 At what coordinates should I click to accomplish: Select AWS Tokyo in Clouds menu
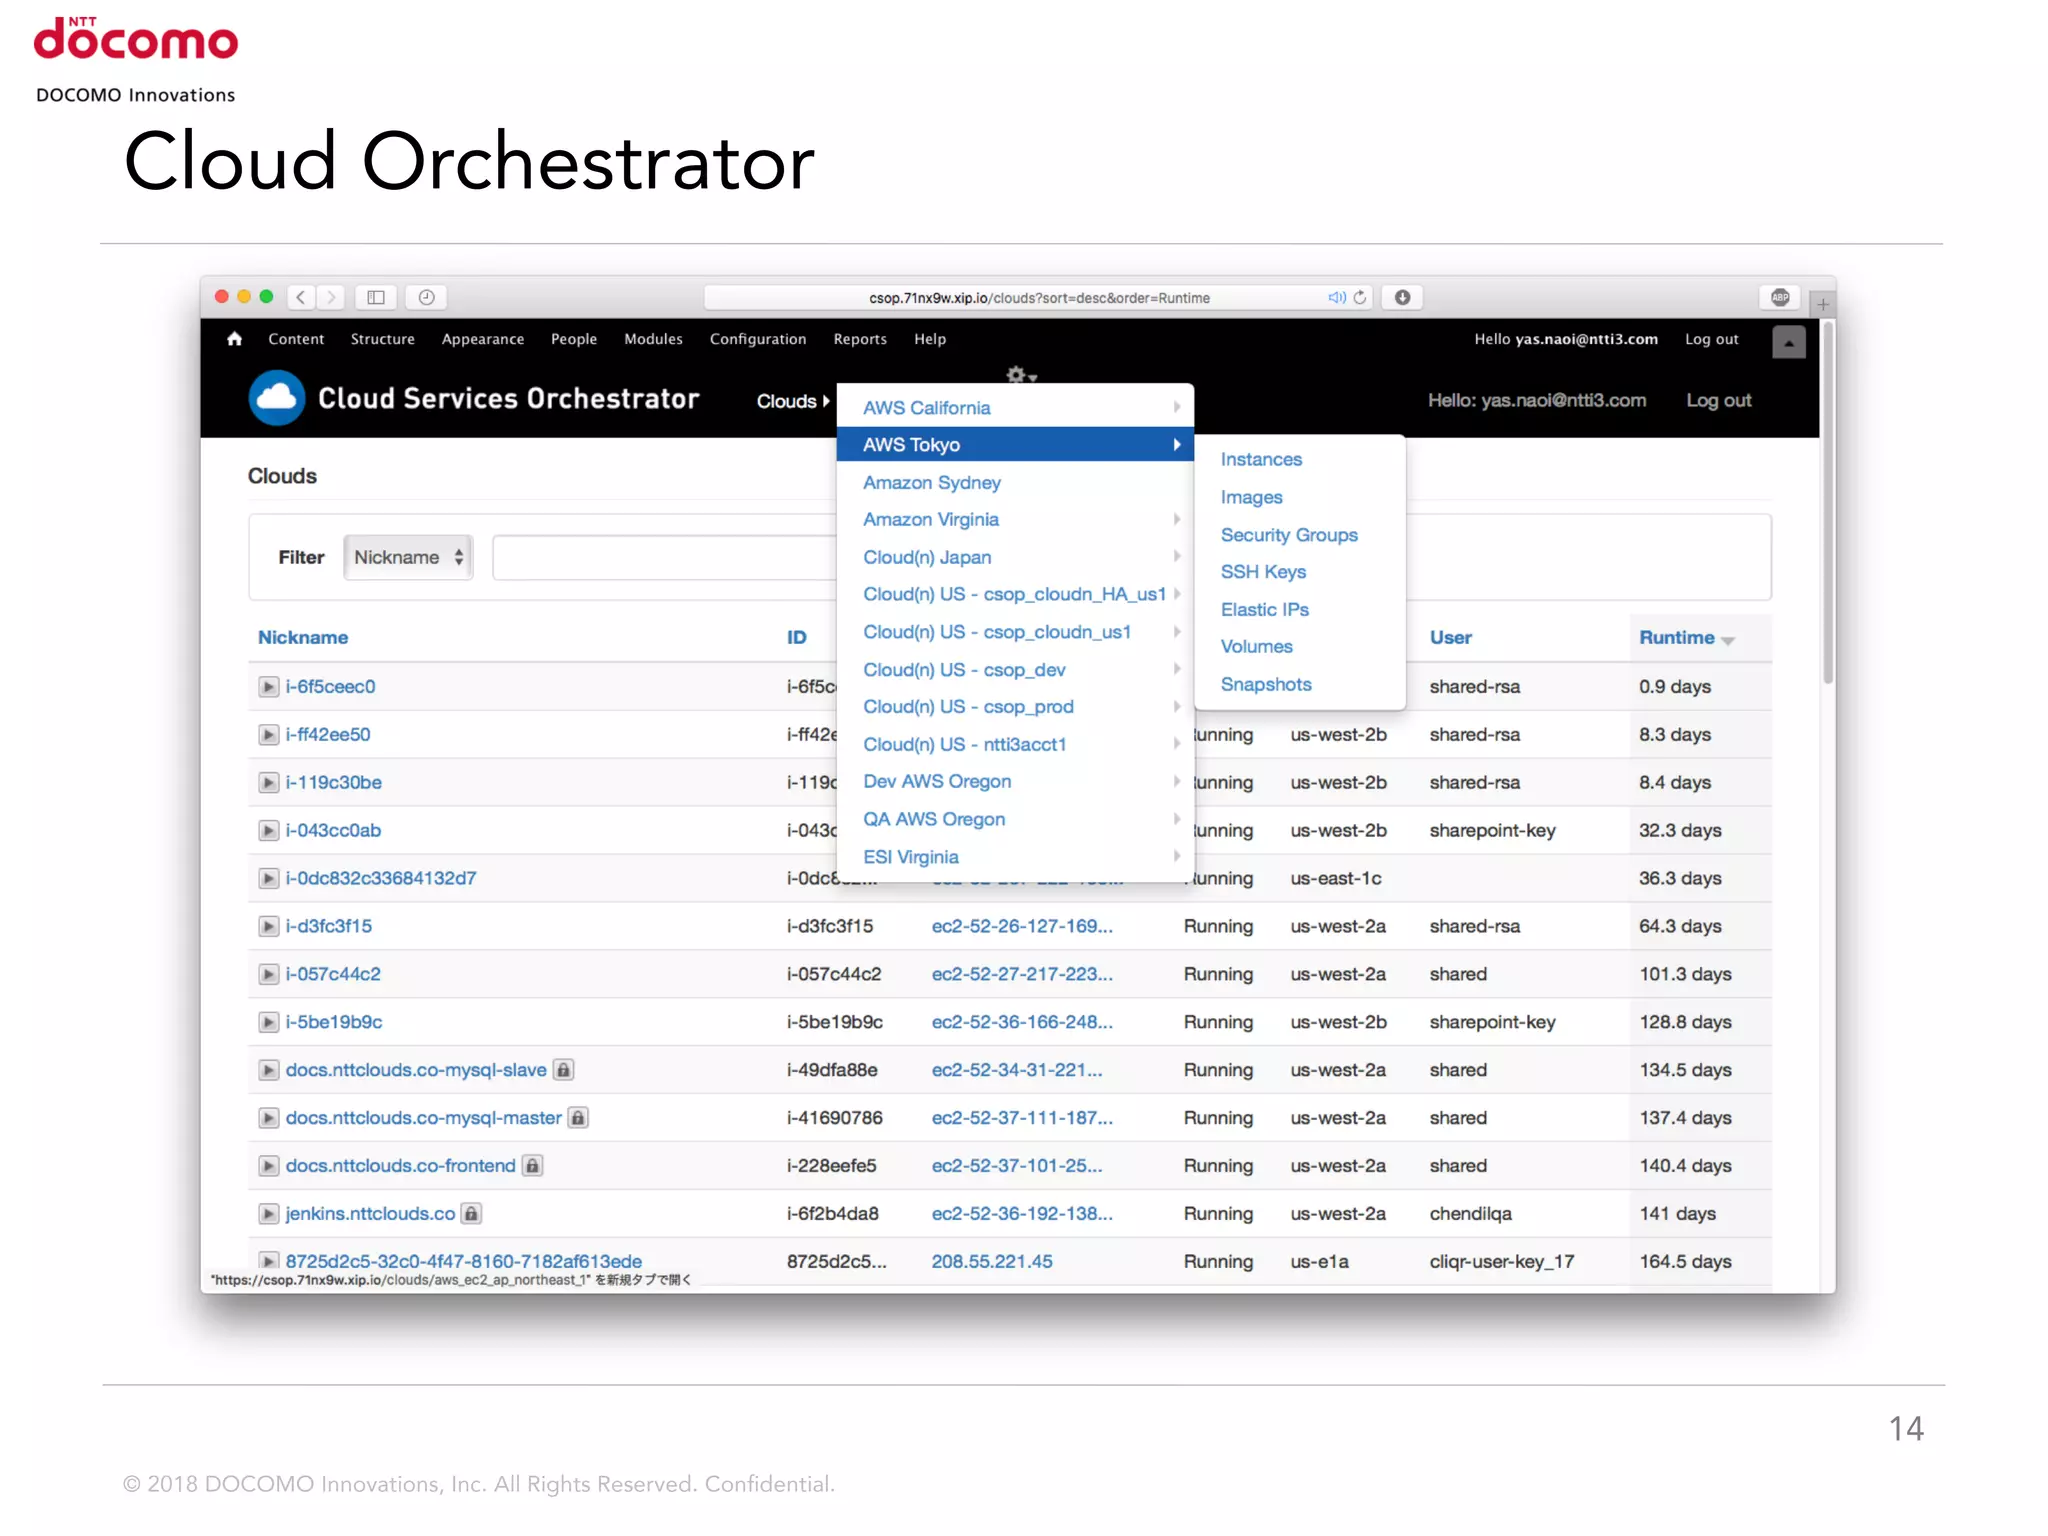tap(1015, 445)
